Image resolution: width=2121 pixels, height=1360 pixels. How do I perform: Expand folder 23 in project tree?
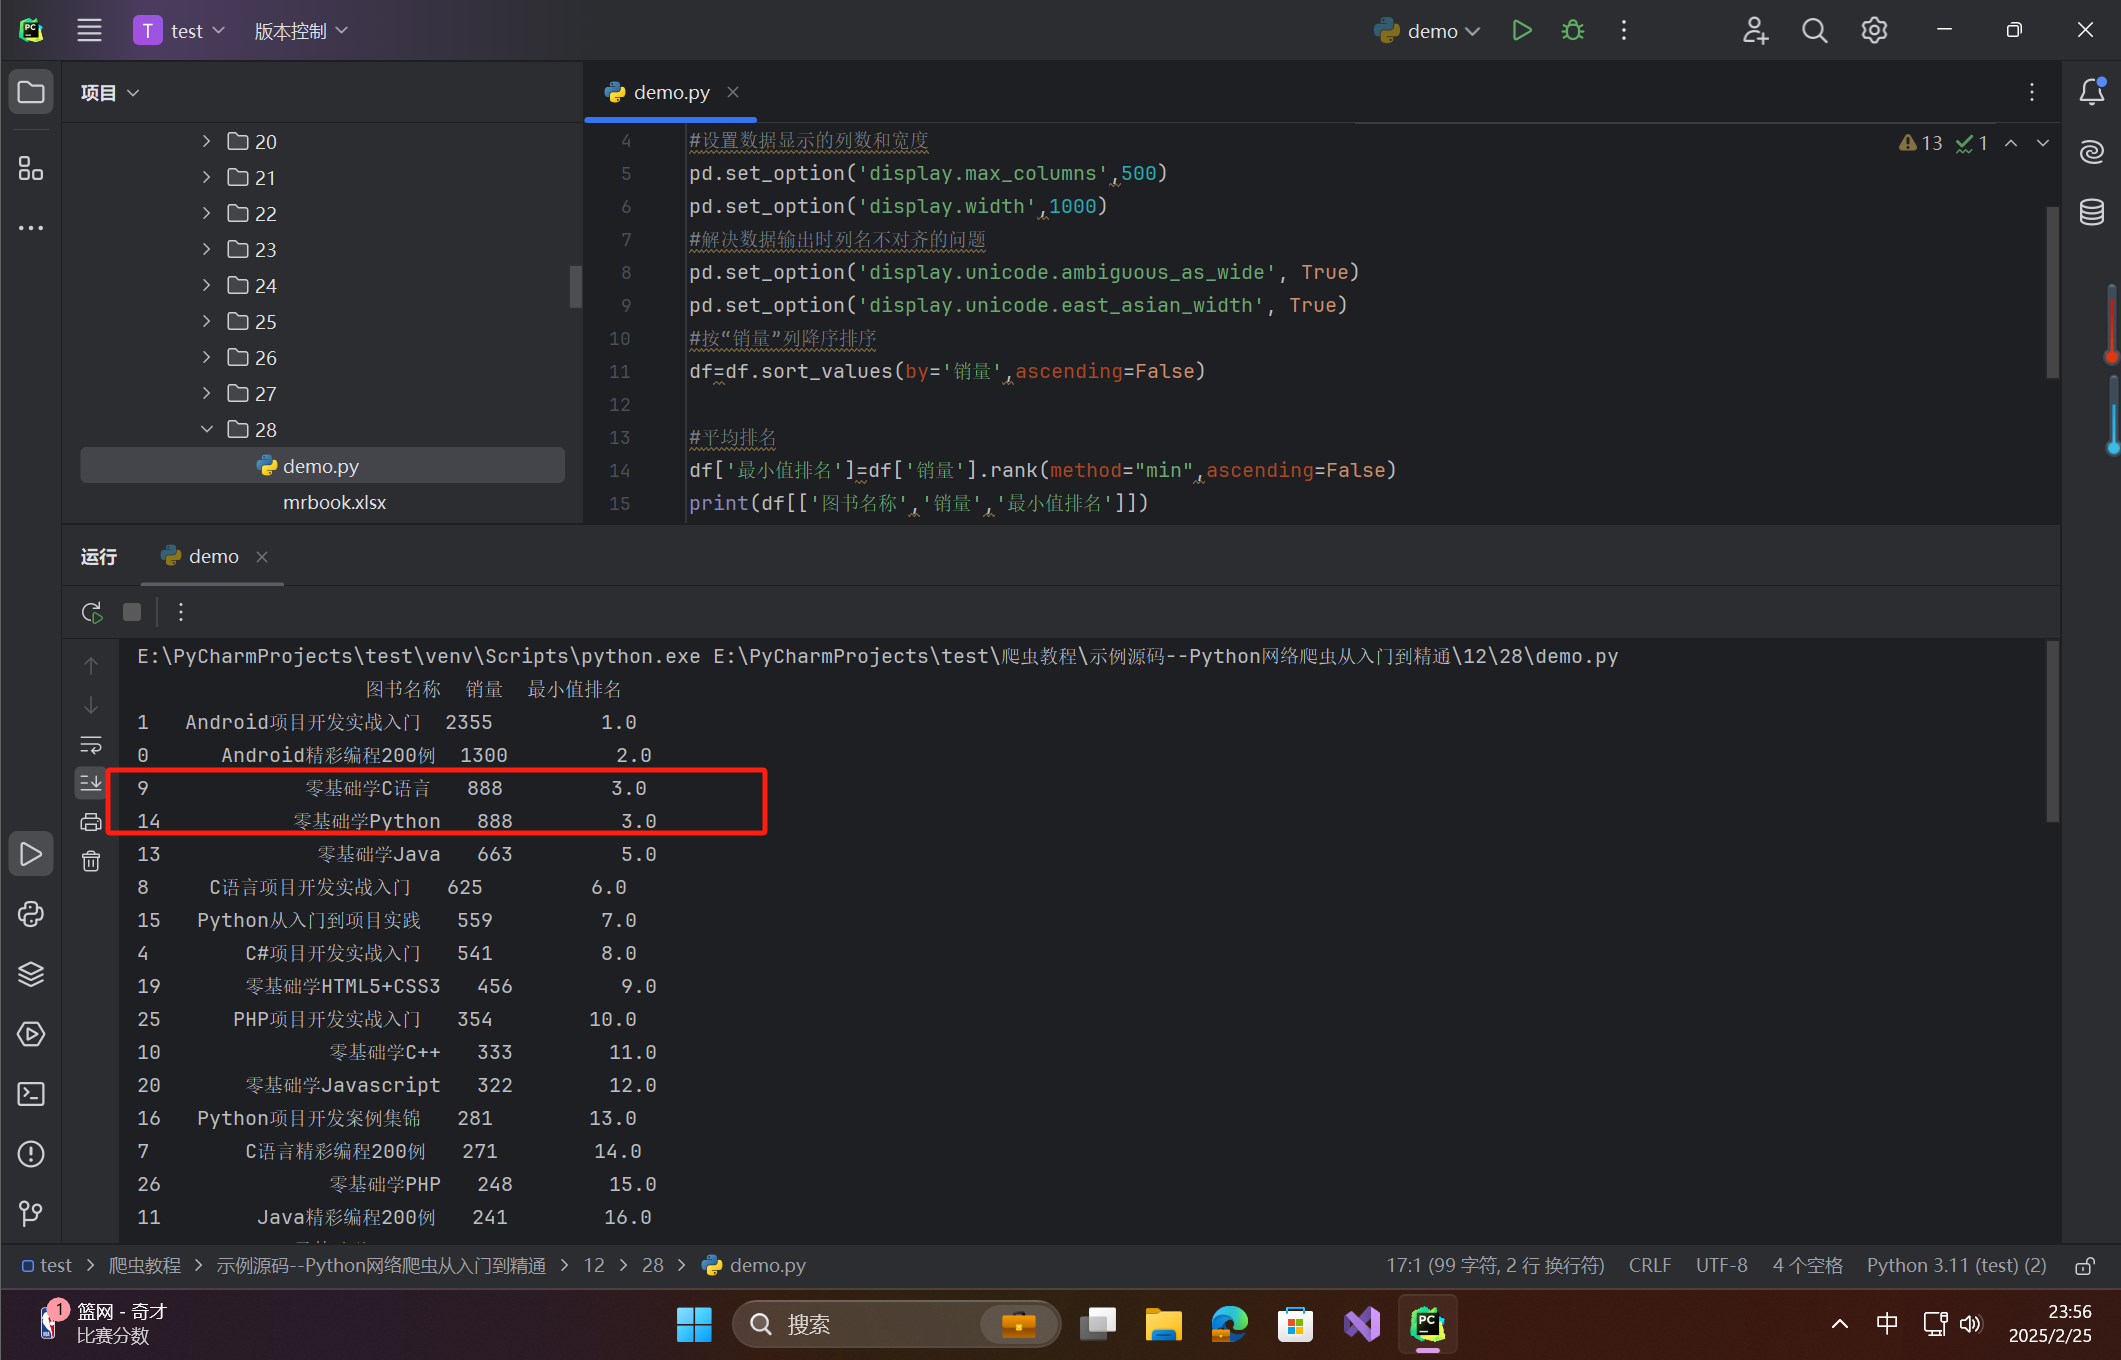pyautogui.click(x=206, y=249)
